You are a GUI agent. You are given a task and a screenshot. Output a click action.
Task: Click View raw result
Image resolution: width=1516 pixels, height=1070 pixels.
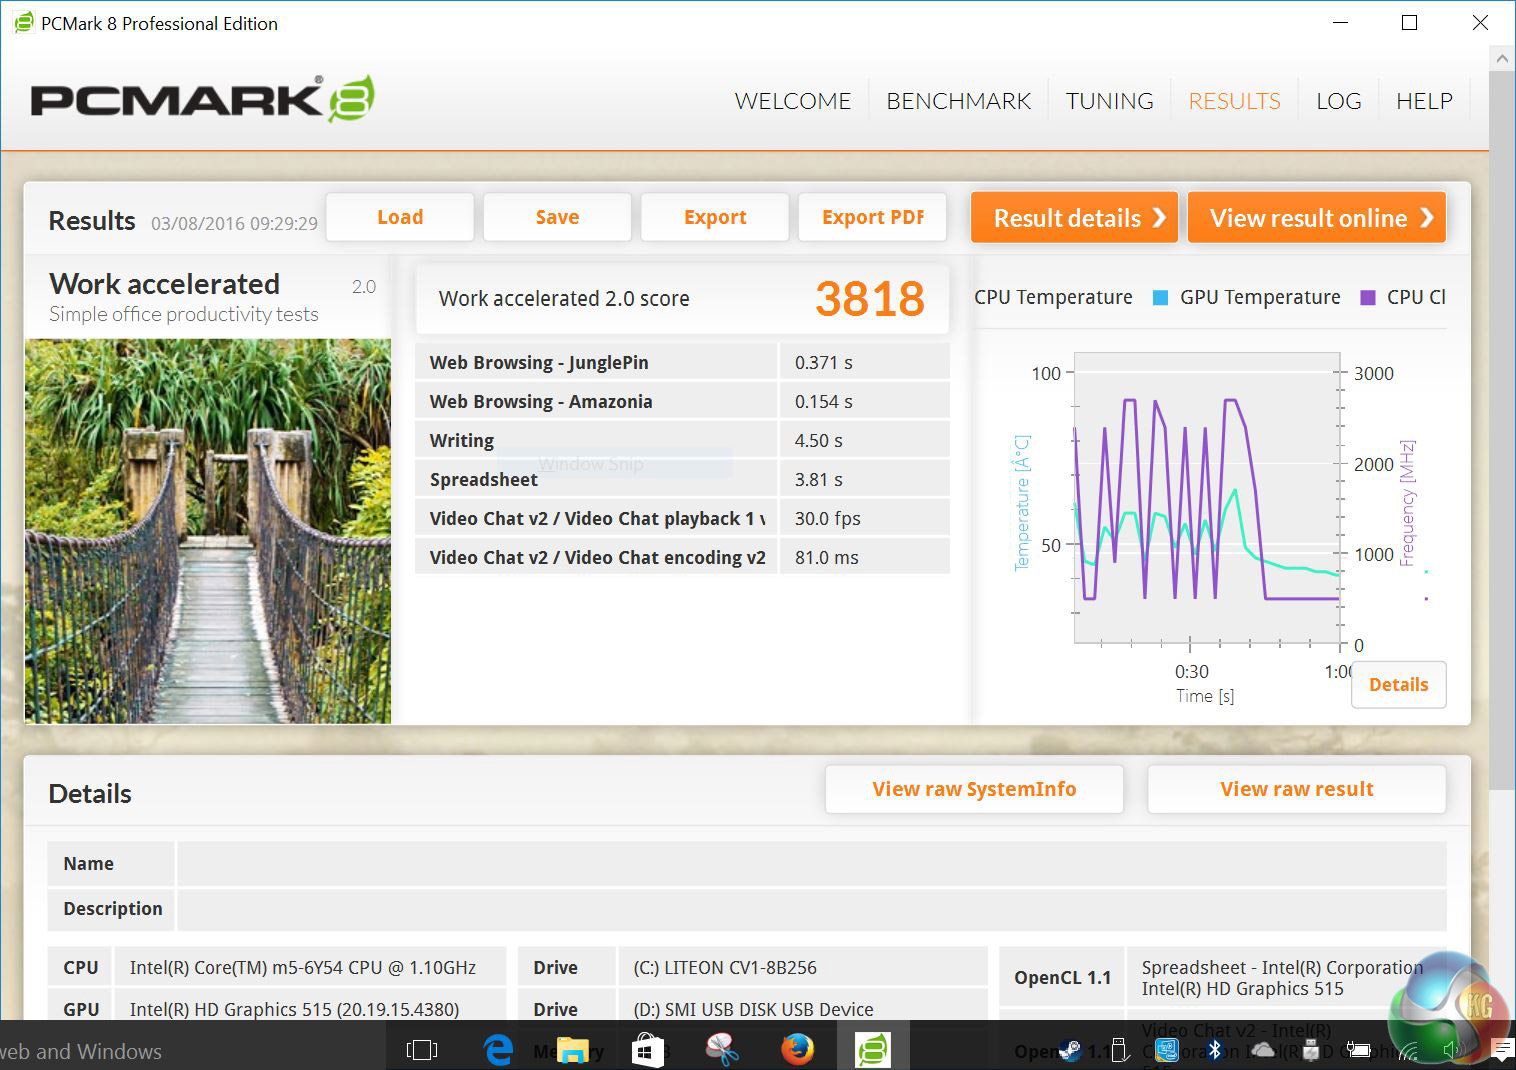[x=1297, y=789]
